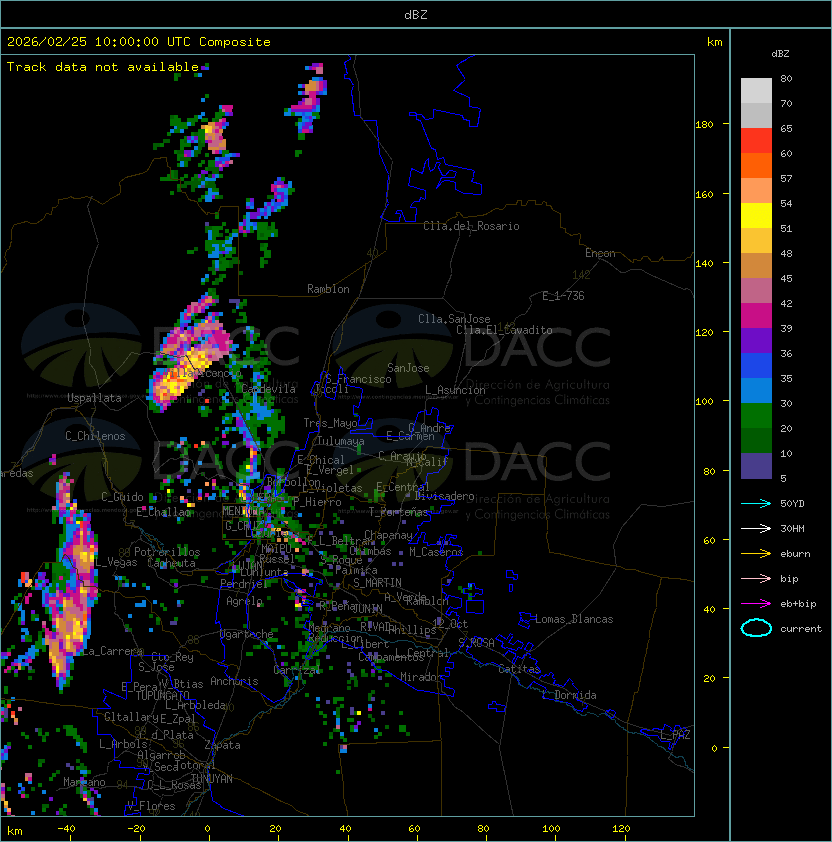Click the 'Encon' map label
The height and width of the screenshot is (842, 832).
pyautogui.click(x=600, y=253)
